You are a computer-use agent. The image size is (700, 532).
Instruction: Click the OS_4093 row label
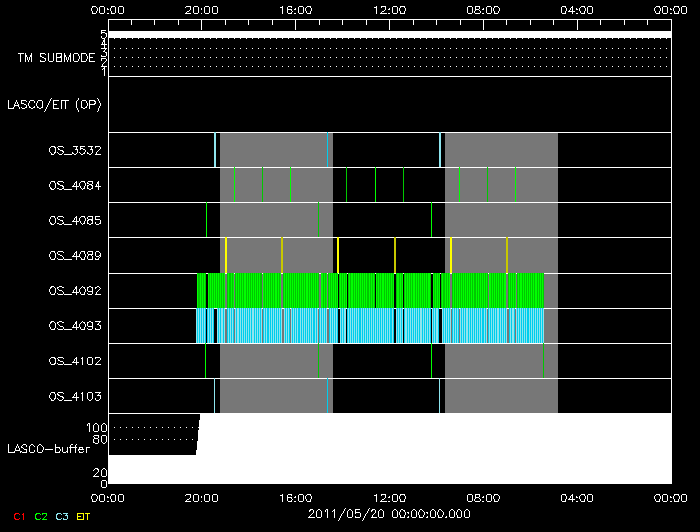(x=75, y=326)
